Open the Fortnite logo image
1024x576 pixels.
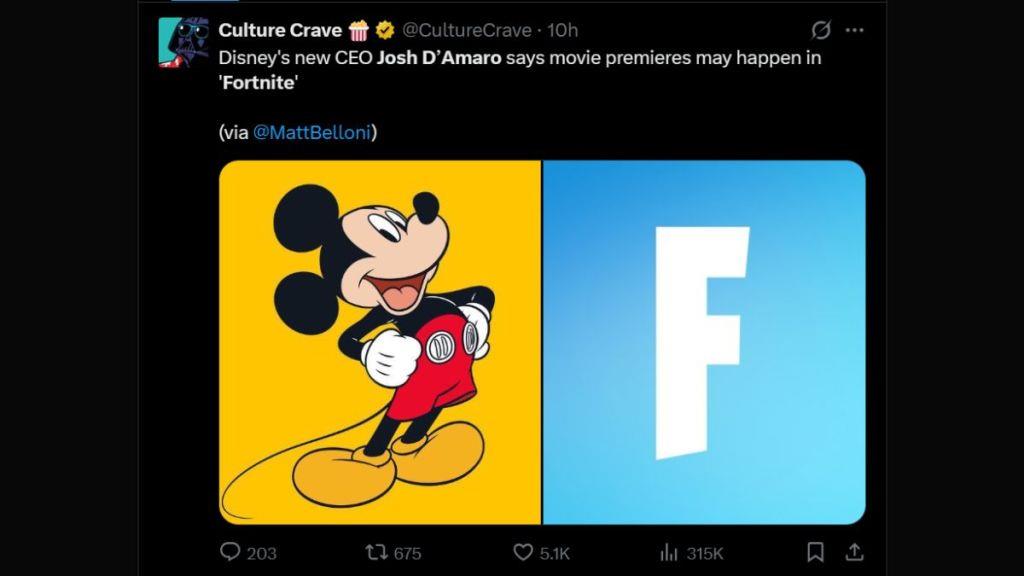click(x=704, y=342)
